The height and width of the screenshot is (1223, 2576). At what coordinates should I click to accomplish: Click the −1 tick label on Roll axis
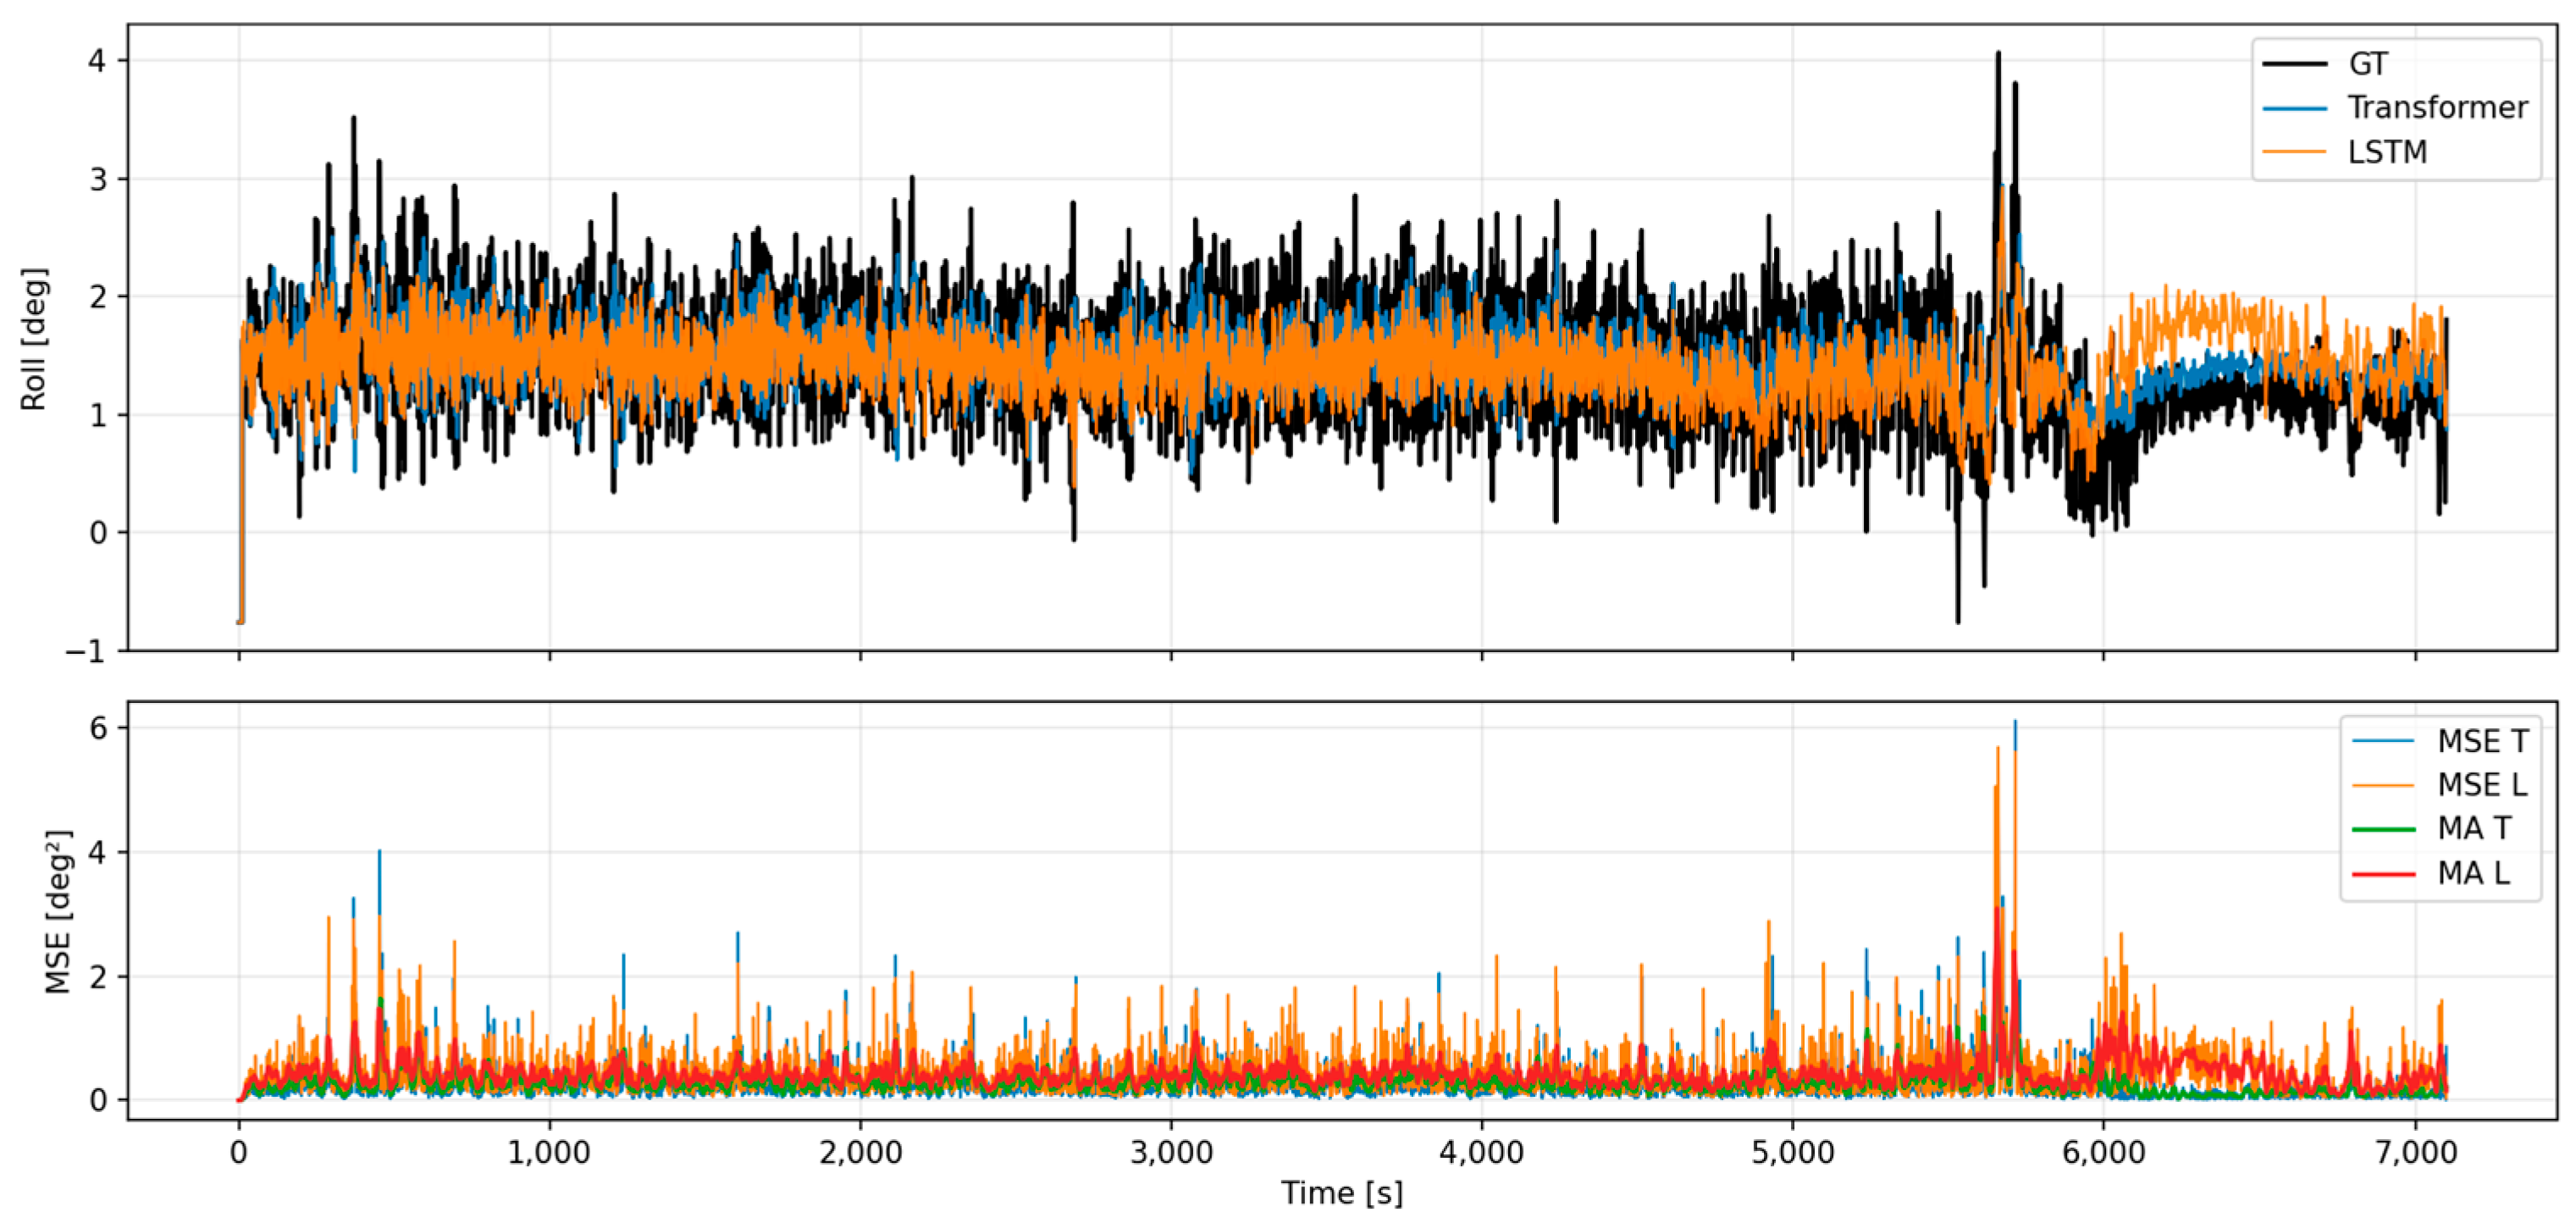85,651
